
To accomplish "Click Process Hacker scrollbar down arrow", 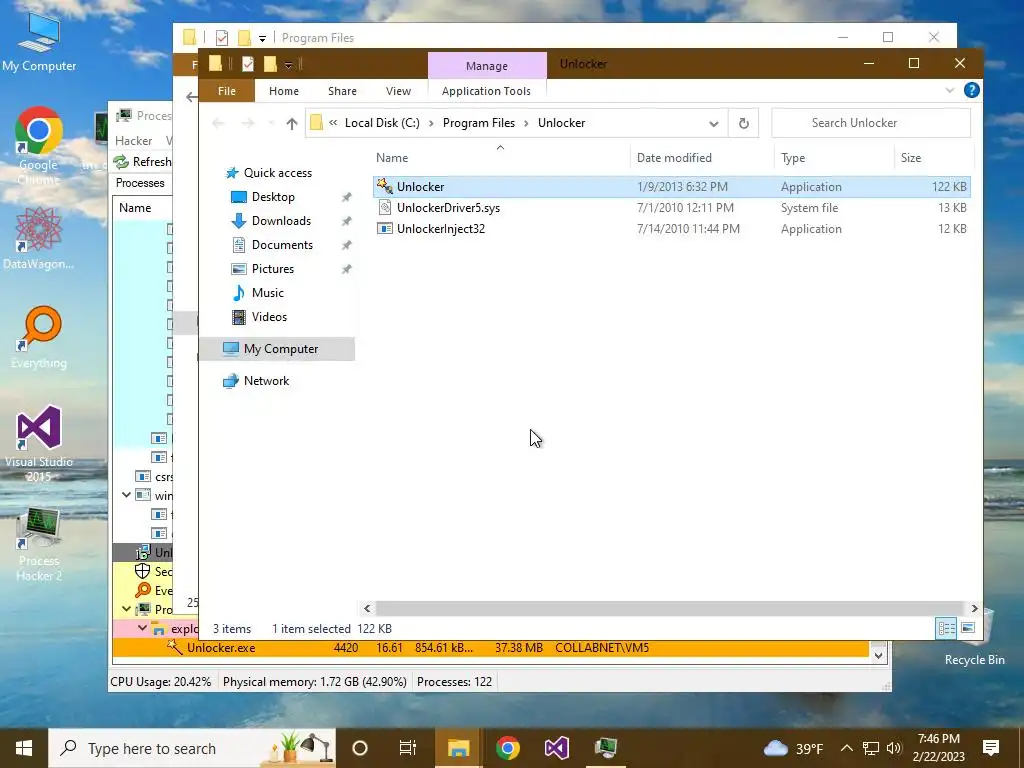I will [x=878, y=655].
